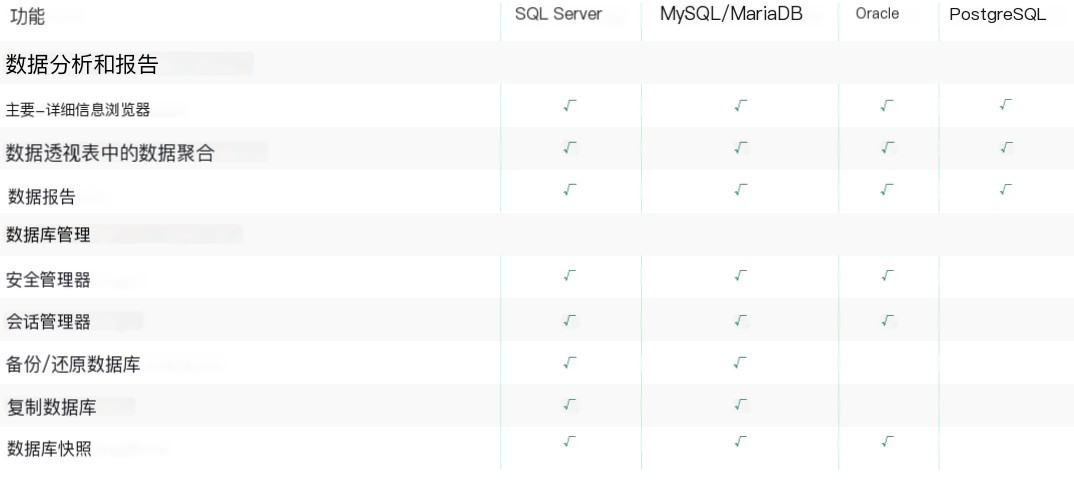Click the 功能 column header
1074x482 pixels.
[27, 16]
